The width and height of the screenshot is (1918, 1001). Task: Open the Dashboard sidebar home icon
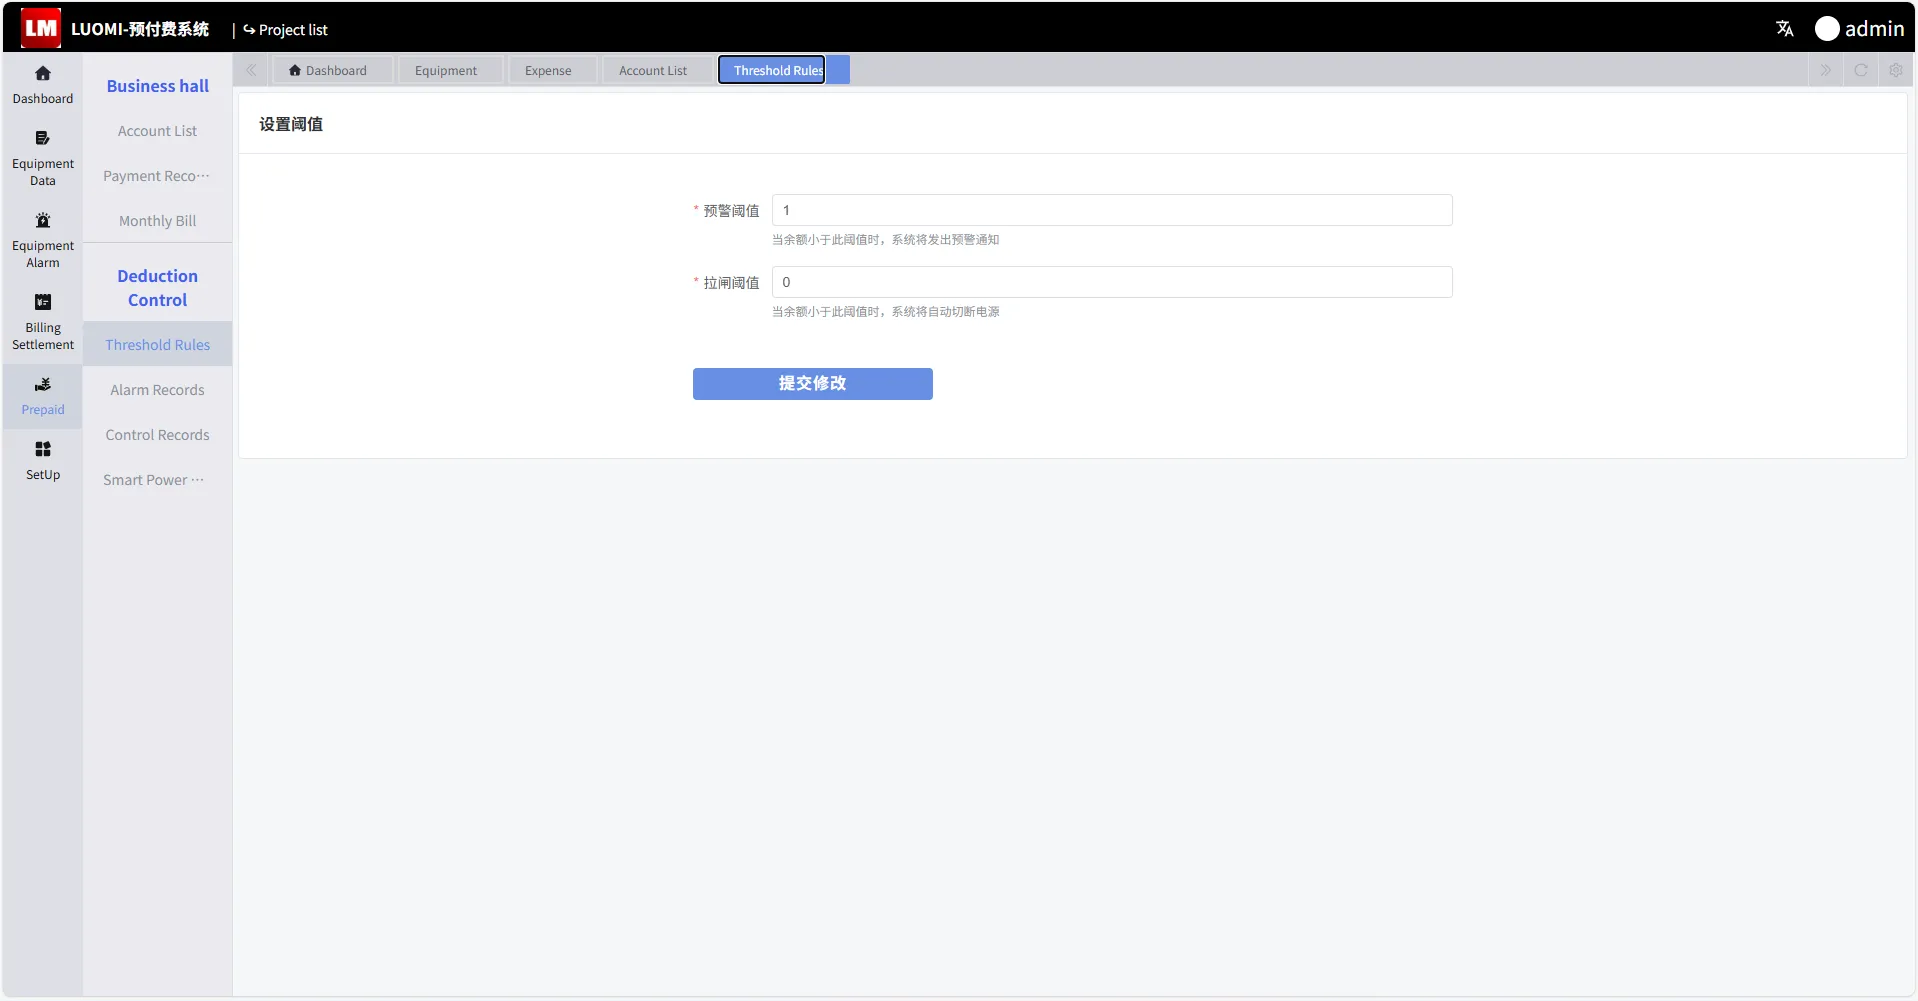point(42,74)
